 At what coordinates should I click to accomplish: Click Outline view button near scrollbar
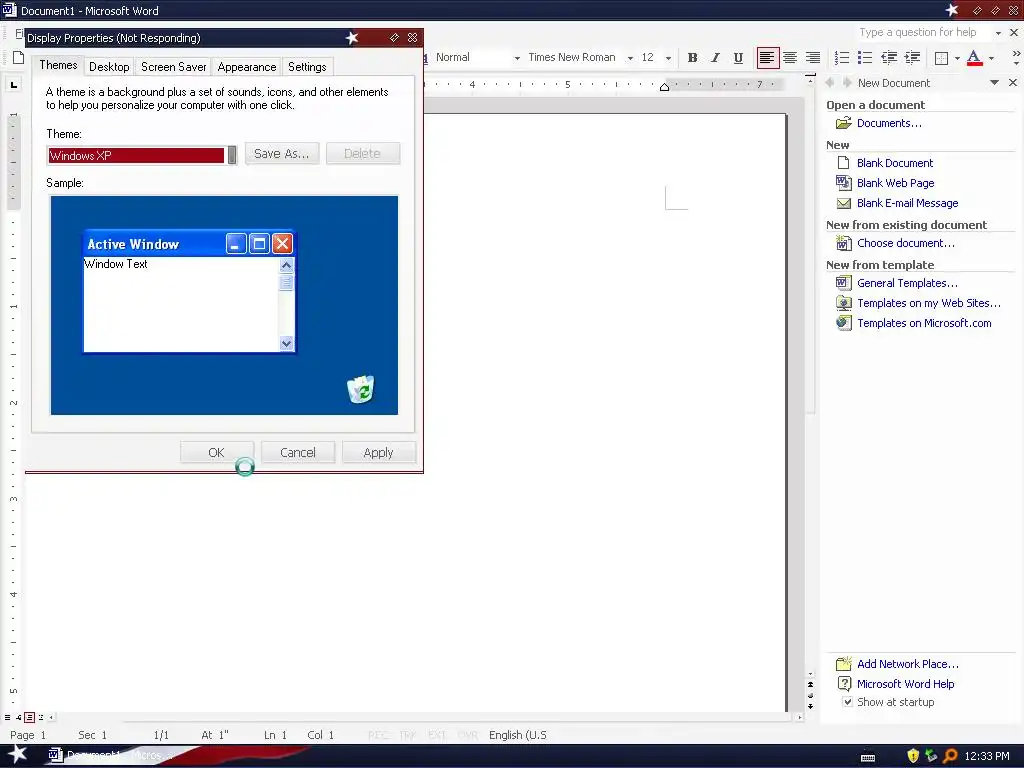(x=40, y=717)
